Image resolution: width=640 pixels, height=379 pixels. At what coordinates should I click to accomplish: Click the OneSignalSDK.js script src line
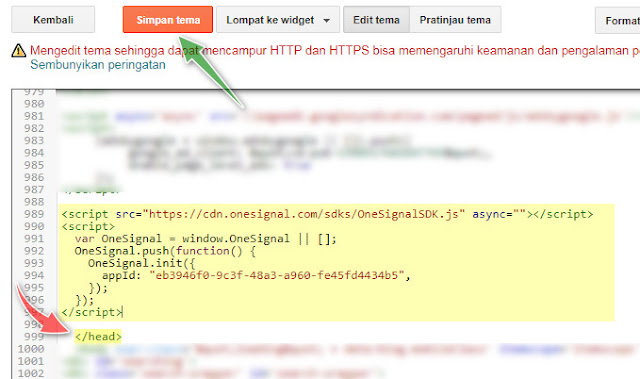tap(327, 214)
